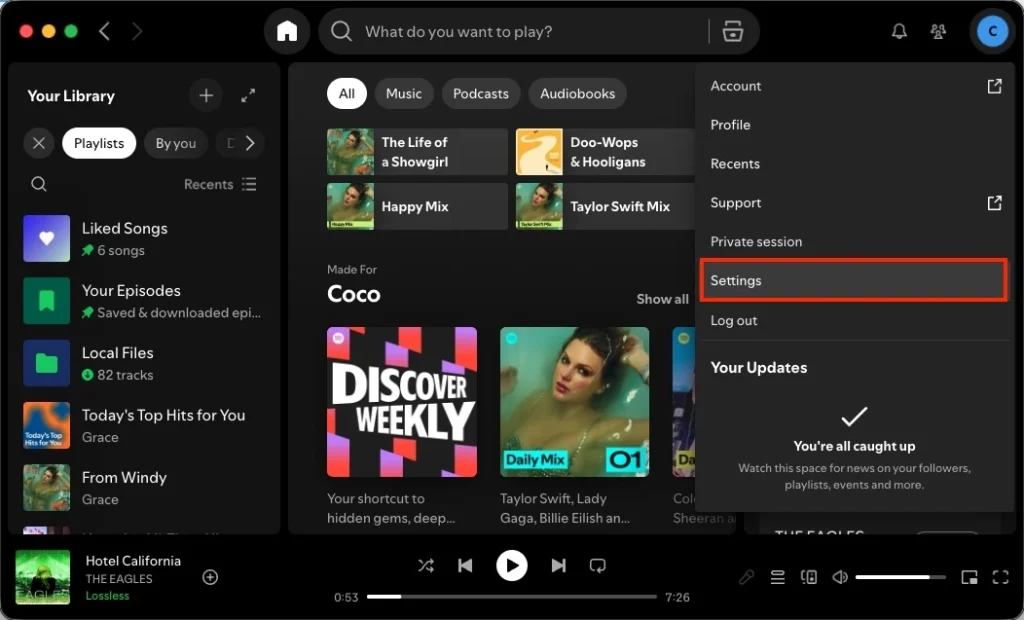1024x620 pixels.
Task: Check notifications with the bell icon
Action: (898, 31)
